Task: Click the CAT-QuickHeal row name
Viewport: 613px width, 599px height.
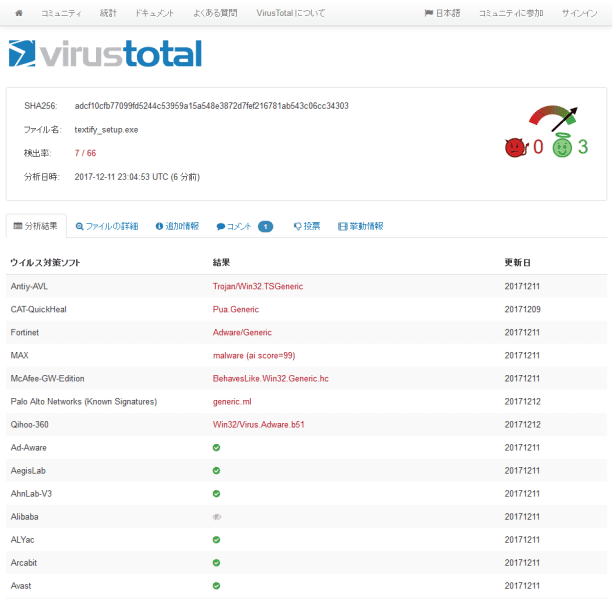Action: pyautogui.click(x=39, y=309)
